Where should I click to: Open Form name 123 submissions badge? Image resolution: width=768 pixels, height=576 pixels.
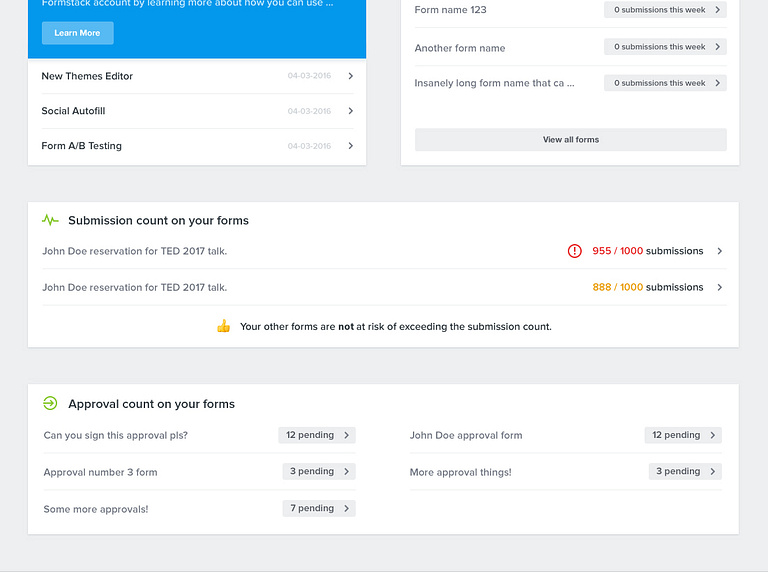pyautogui.click(x=665, y=10)
